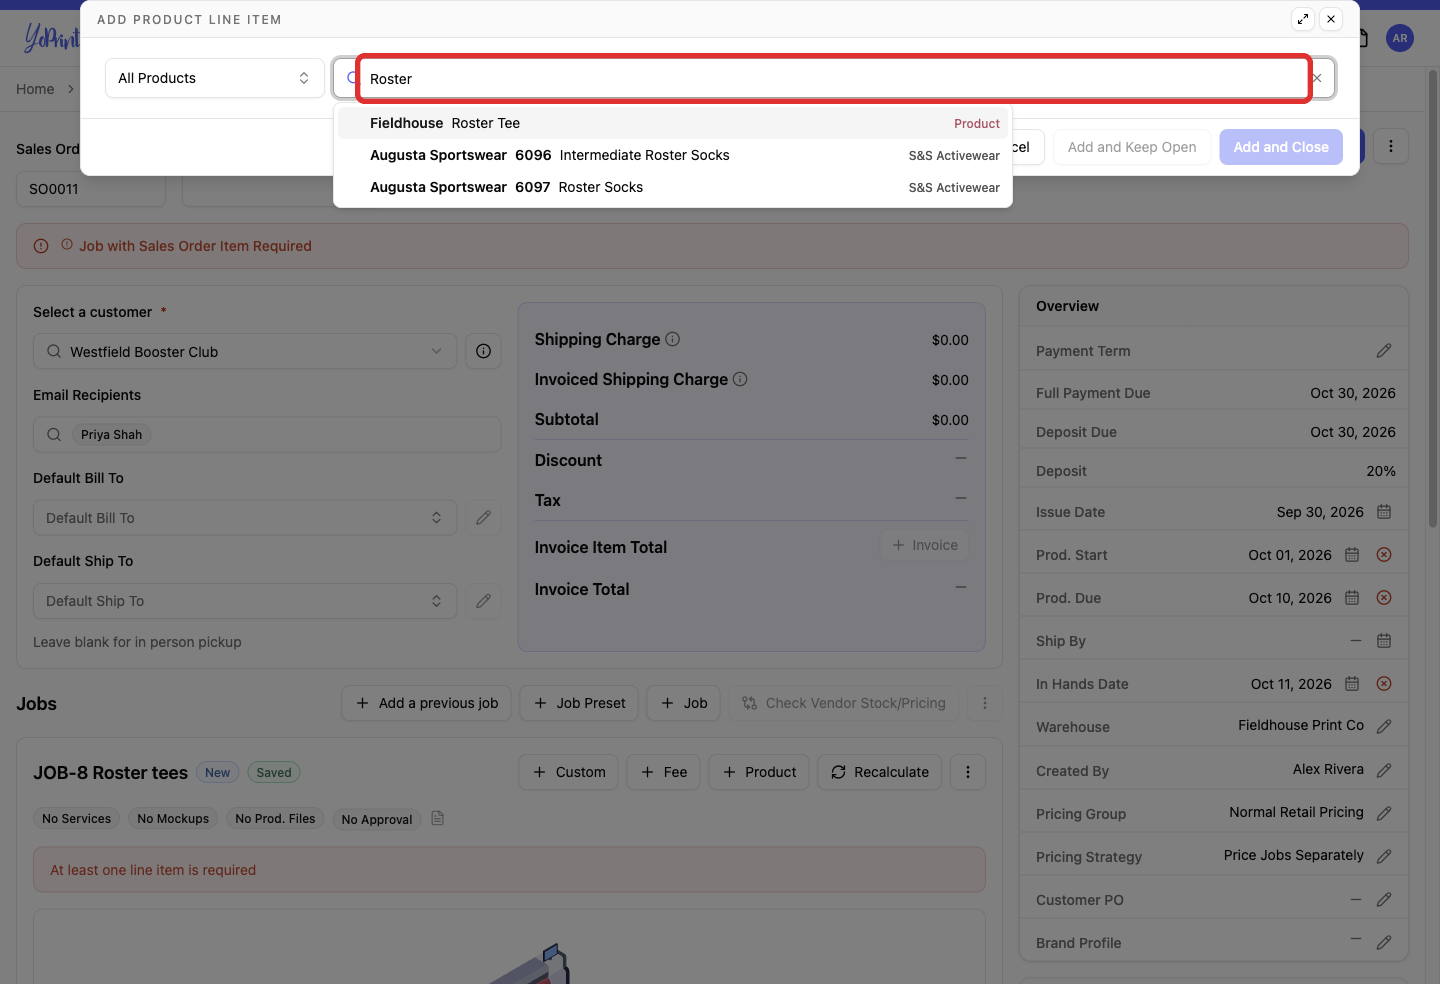Click the Roster product search field
The image size is (1440, 984).
[834, 79]
